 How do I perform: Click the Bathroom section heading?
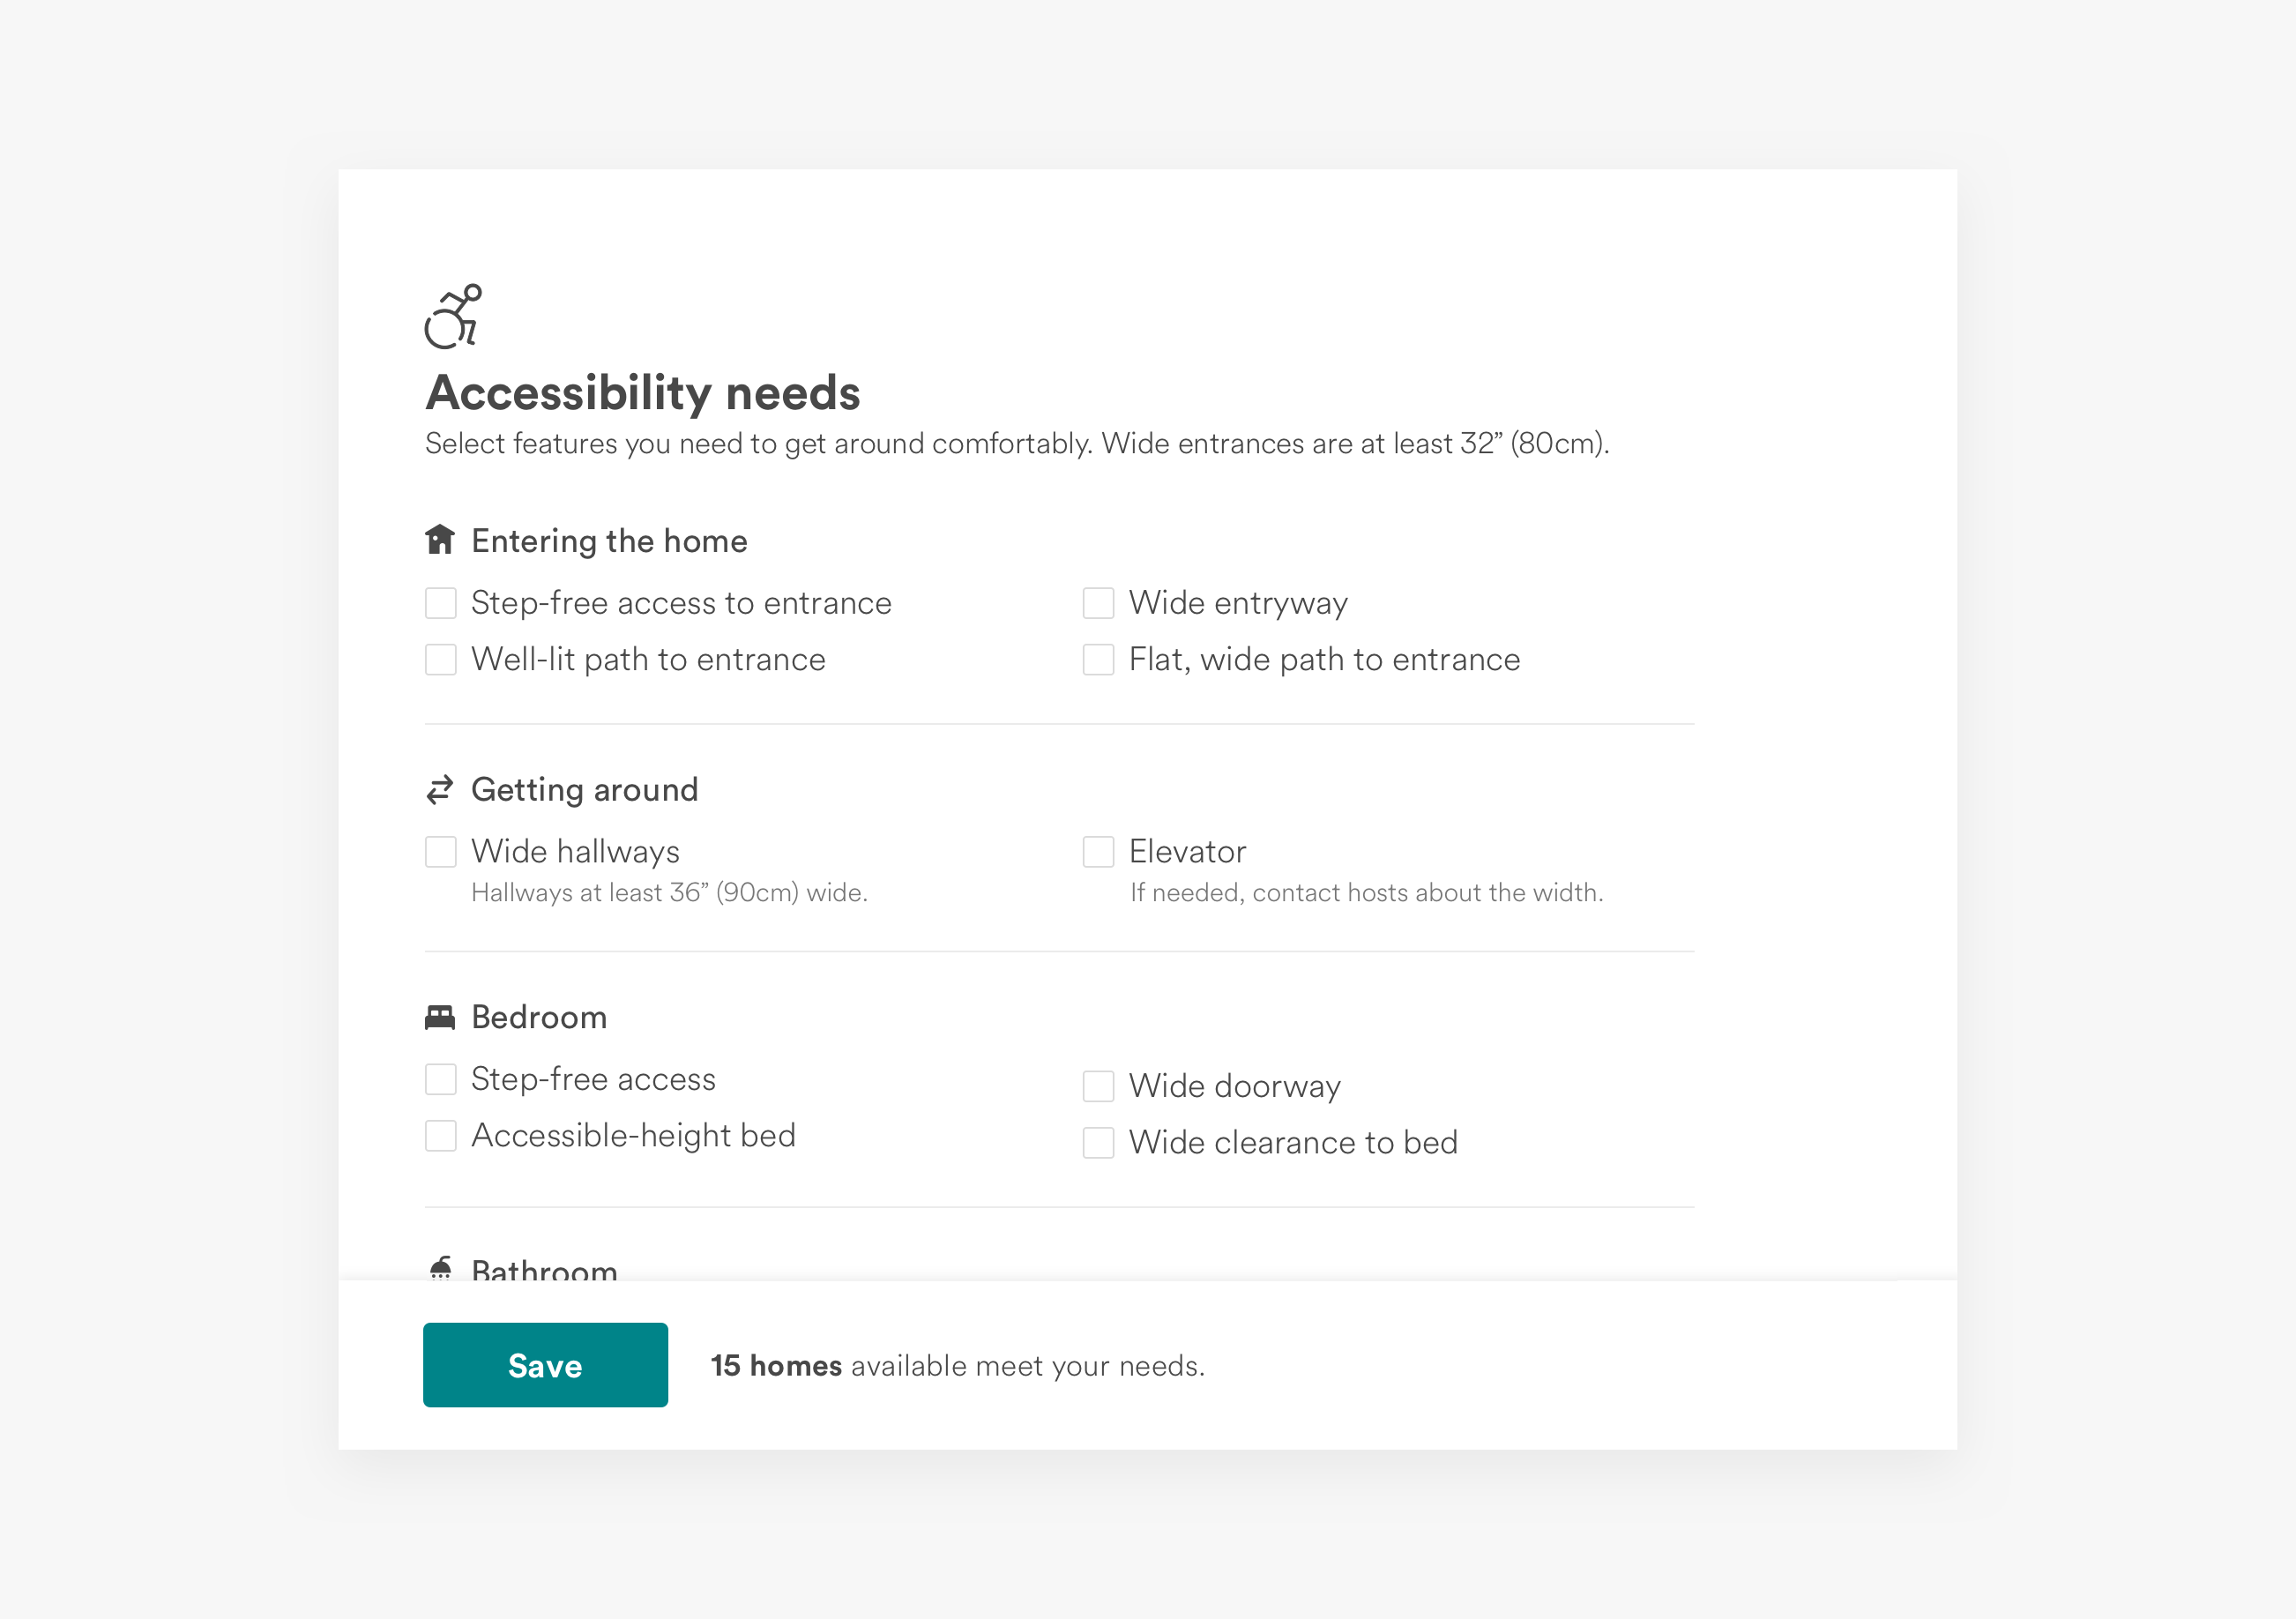544,1270
